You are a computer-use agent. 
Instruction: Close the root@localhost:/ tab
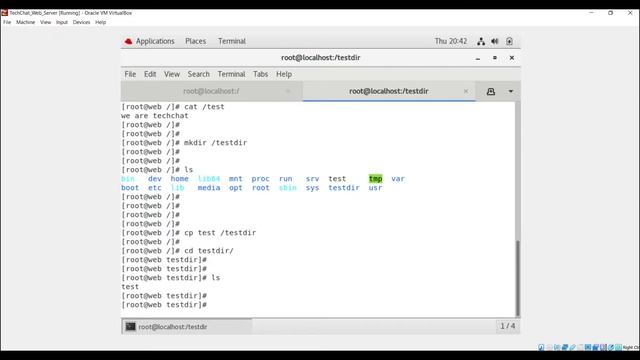click(x=288, y=91)
